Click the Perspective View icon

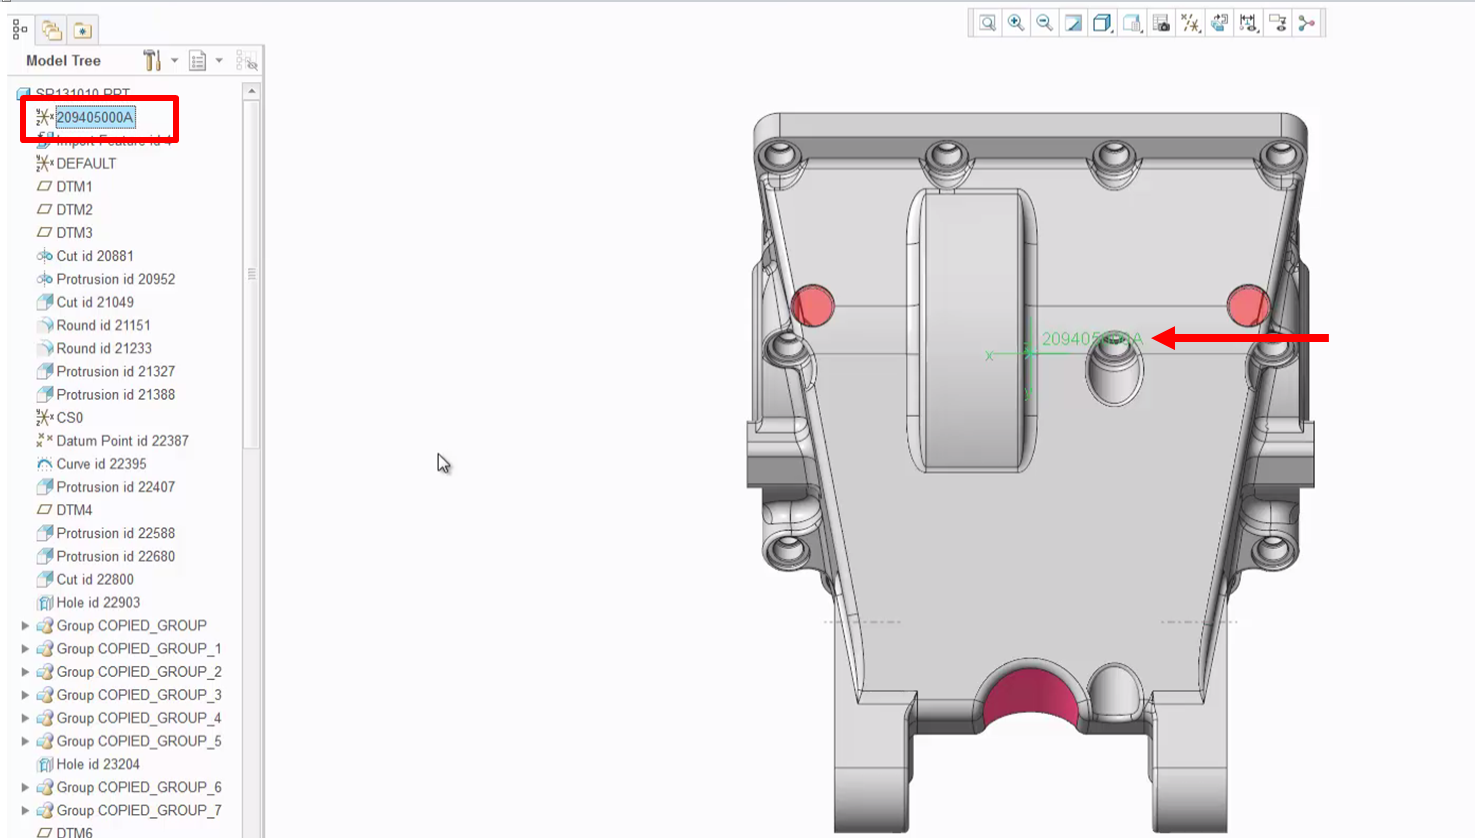coord(1219,23)
